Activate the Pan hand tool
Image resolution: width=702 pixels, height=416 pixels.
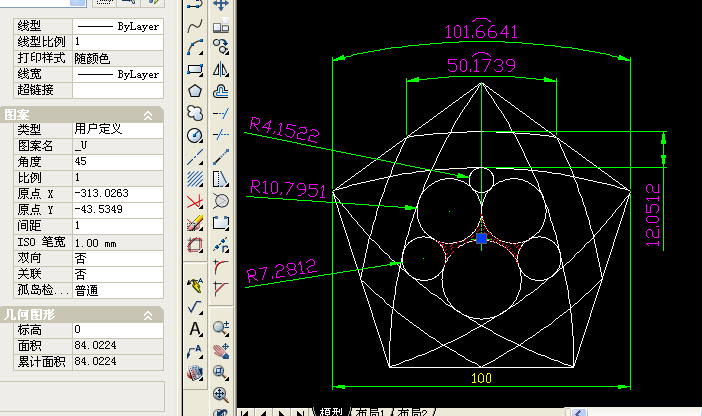221,351
